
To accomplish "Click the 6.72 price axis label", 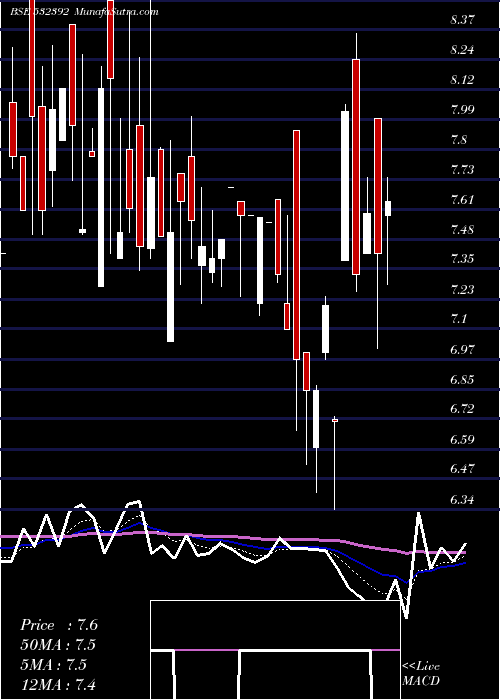I will pyautogui.click(x=462, y=409).
